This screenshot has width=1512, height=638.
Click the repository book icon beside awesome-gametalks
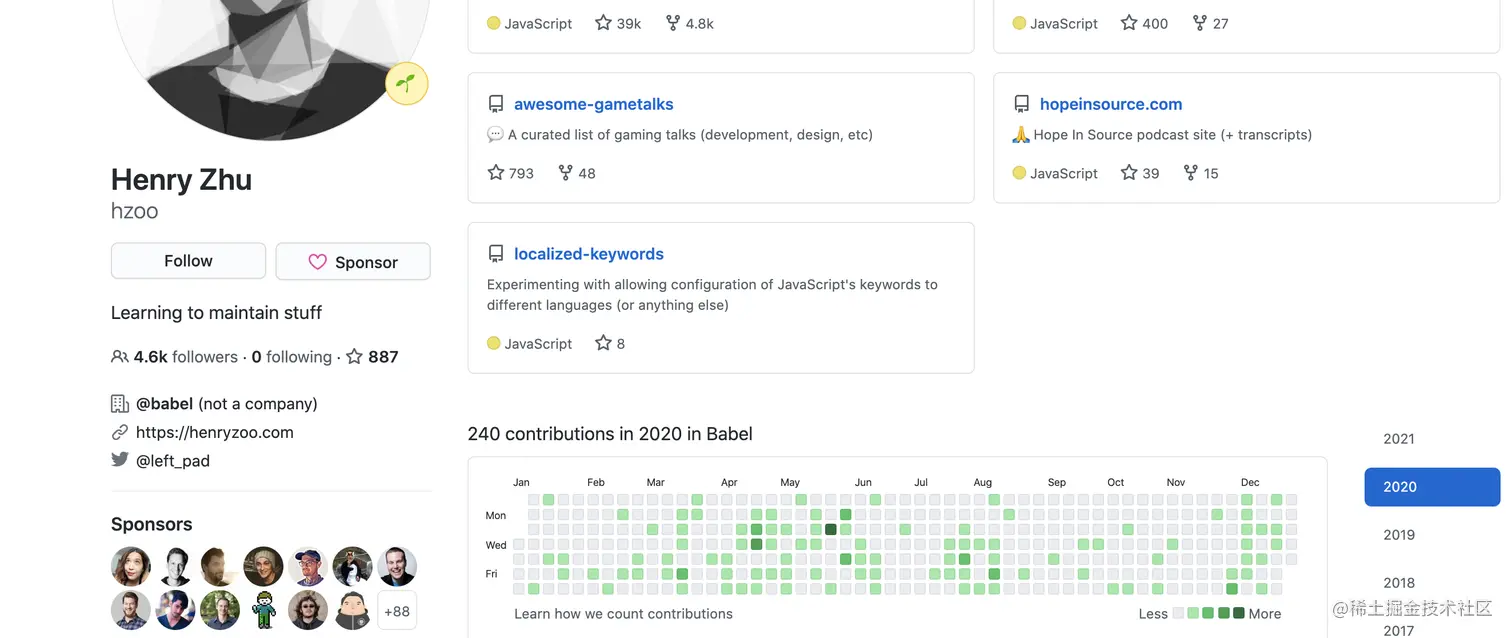[x=496, y=103]
